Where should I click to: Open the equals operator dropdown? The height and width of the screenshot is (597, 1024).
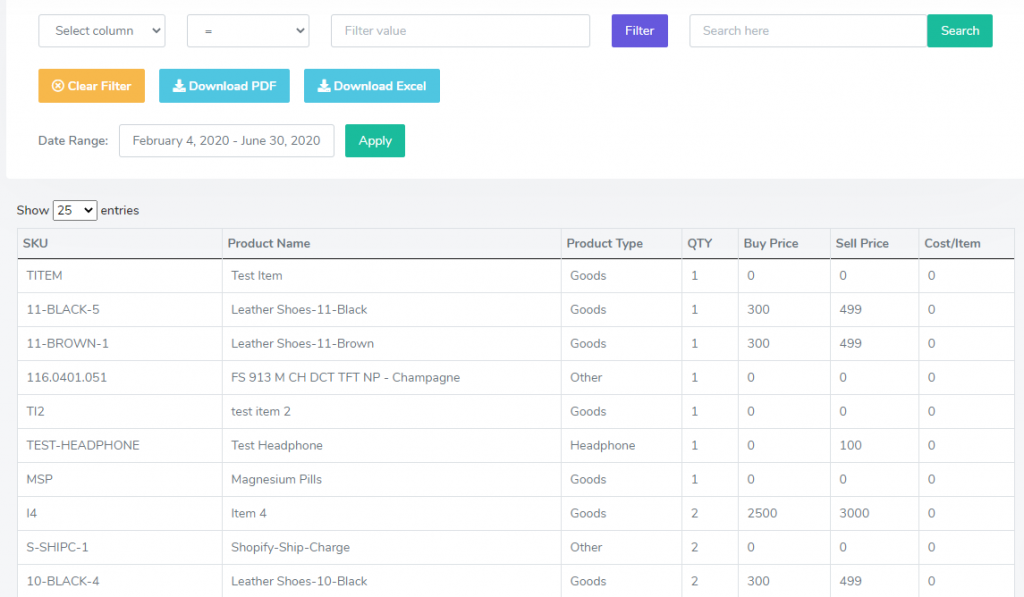[248, 31]
